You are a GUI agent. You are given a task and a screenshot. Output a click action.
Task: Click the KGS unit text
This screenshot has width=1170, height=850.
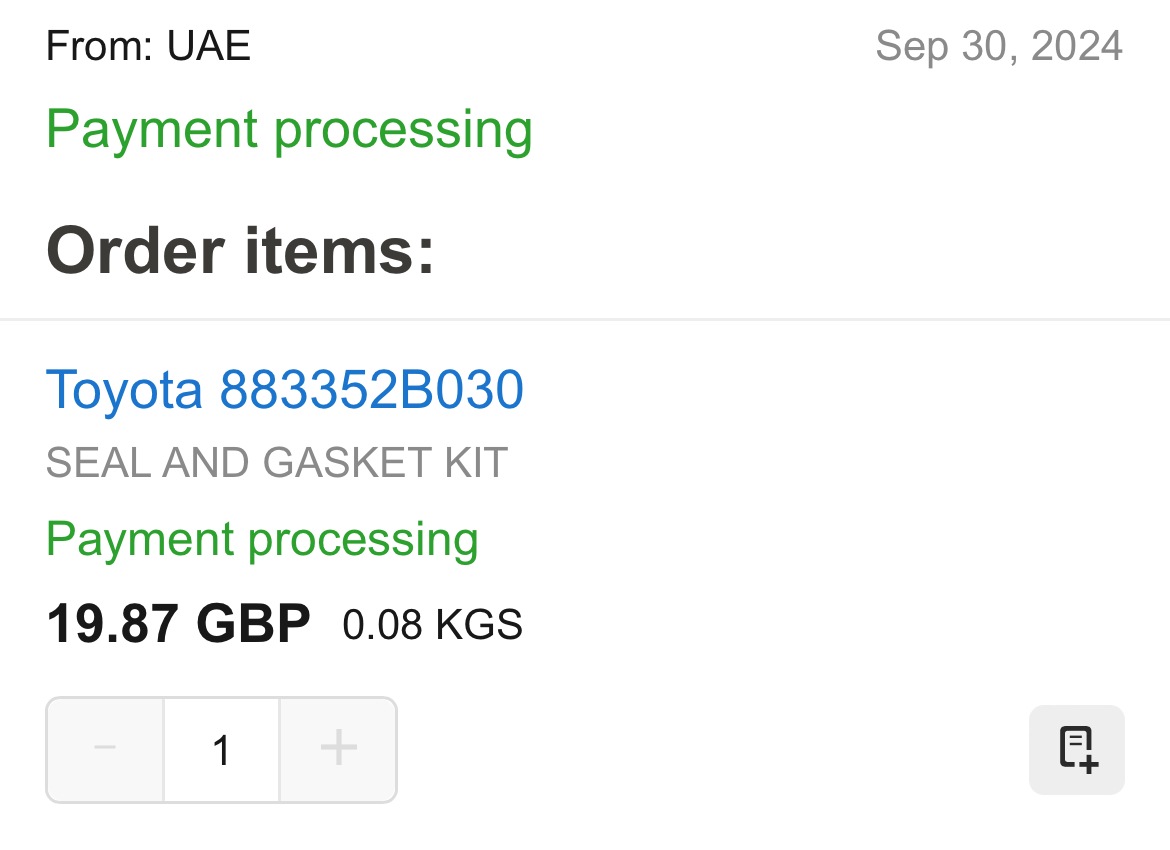tap(478, 625)
